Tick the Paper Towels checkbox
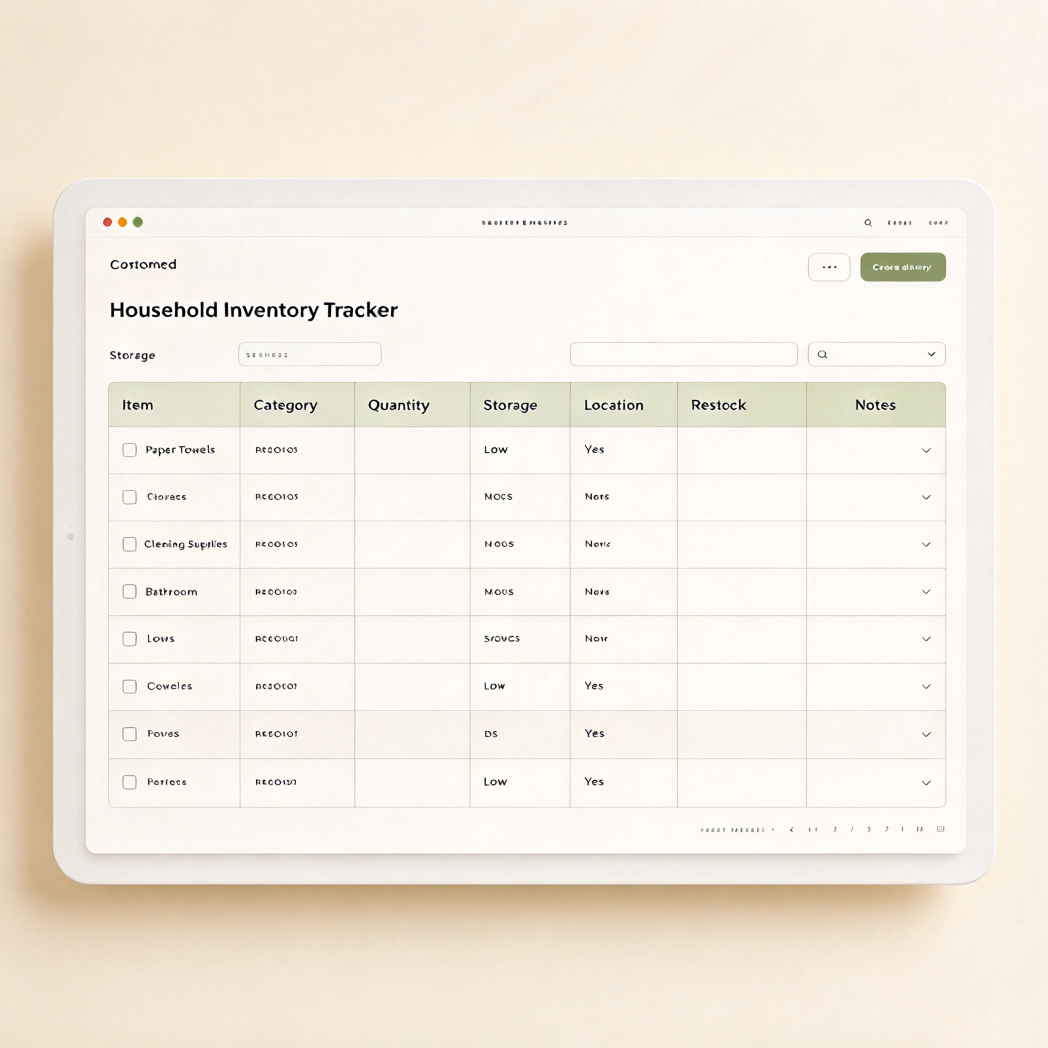1048x1048 pixels. pos(130,450)
